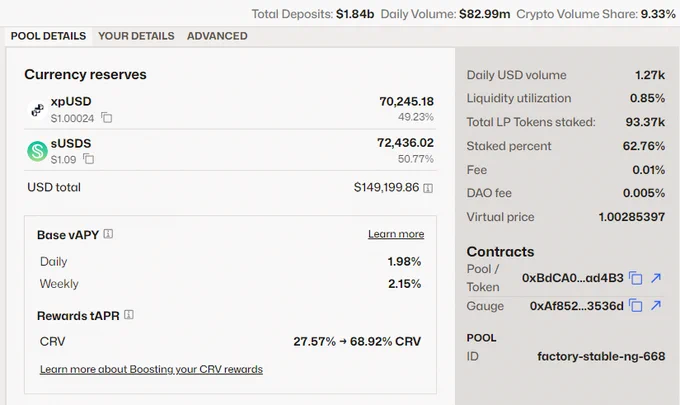Open the ADVANCED tab

(x=217, y=36)
